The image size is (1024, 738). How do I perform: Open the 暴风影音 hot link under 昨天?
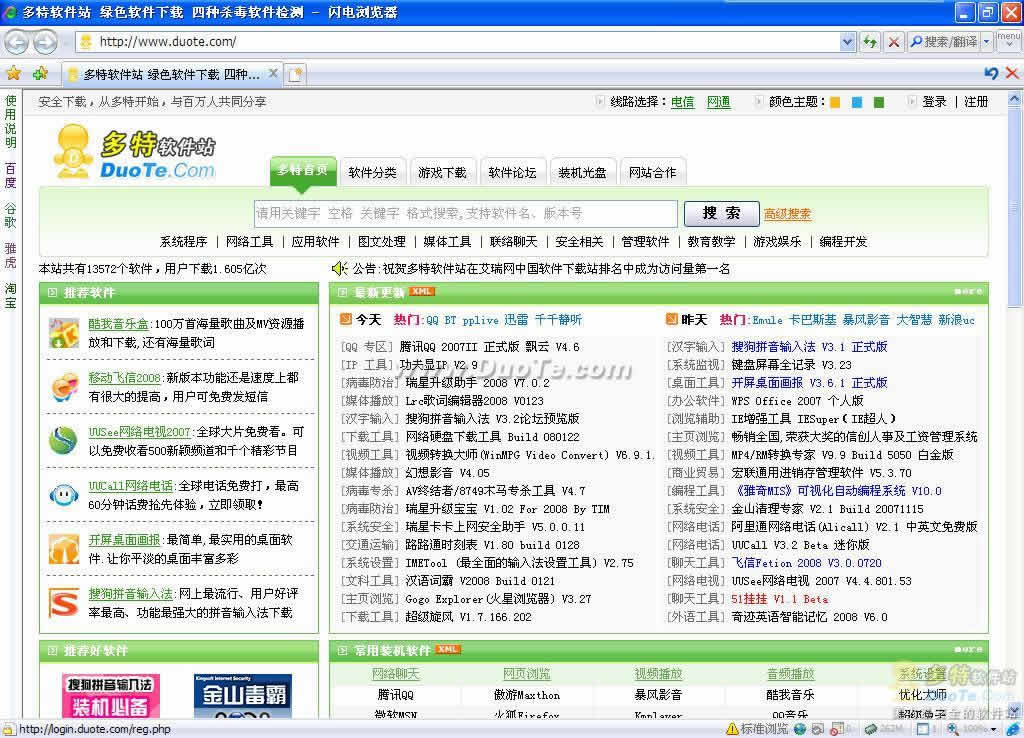pyautogui.click(x=866, y=320)
